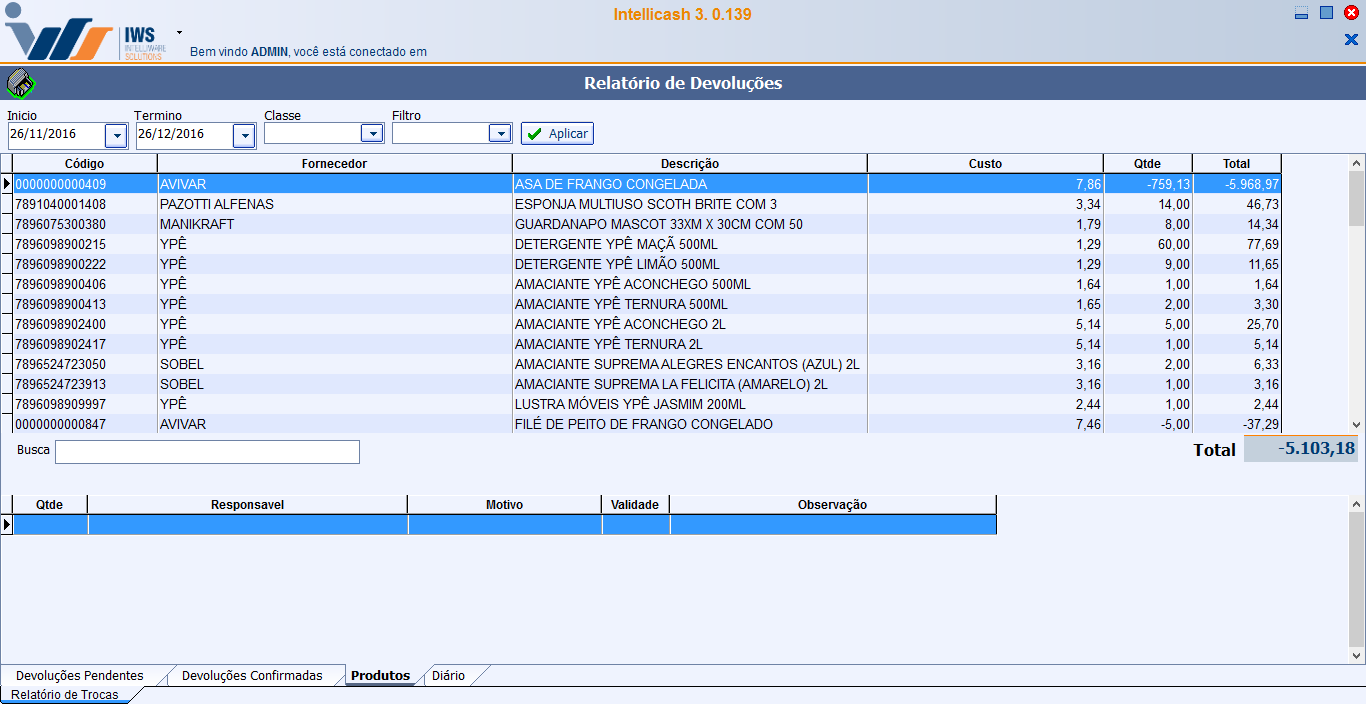This screenshot has height=704, width=1366.
Task: Select DETERGENTE YPÊ MAÇÃ 500ML row
Action: coord(646,244)
